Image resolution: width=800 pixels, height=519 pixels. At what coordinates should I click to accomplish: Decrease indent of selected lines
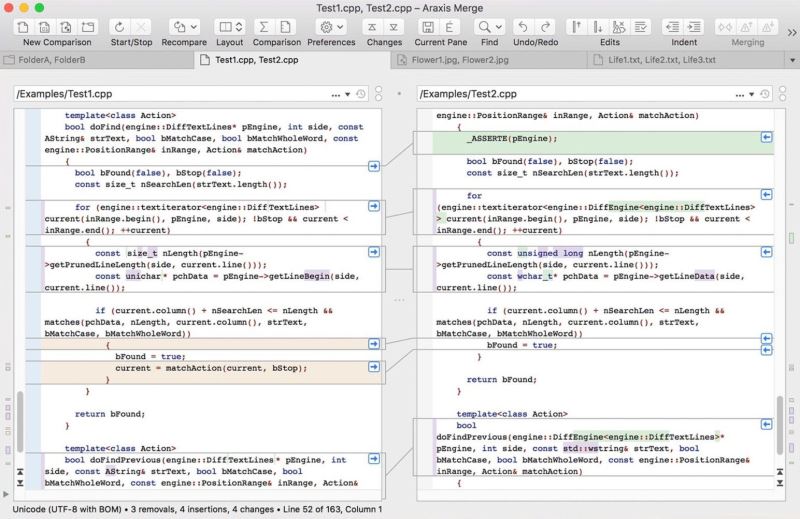(673, 27)
